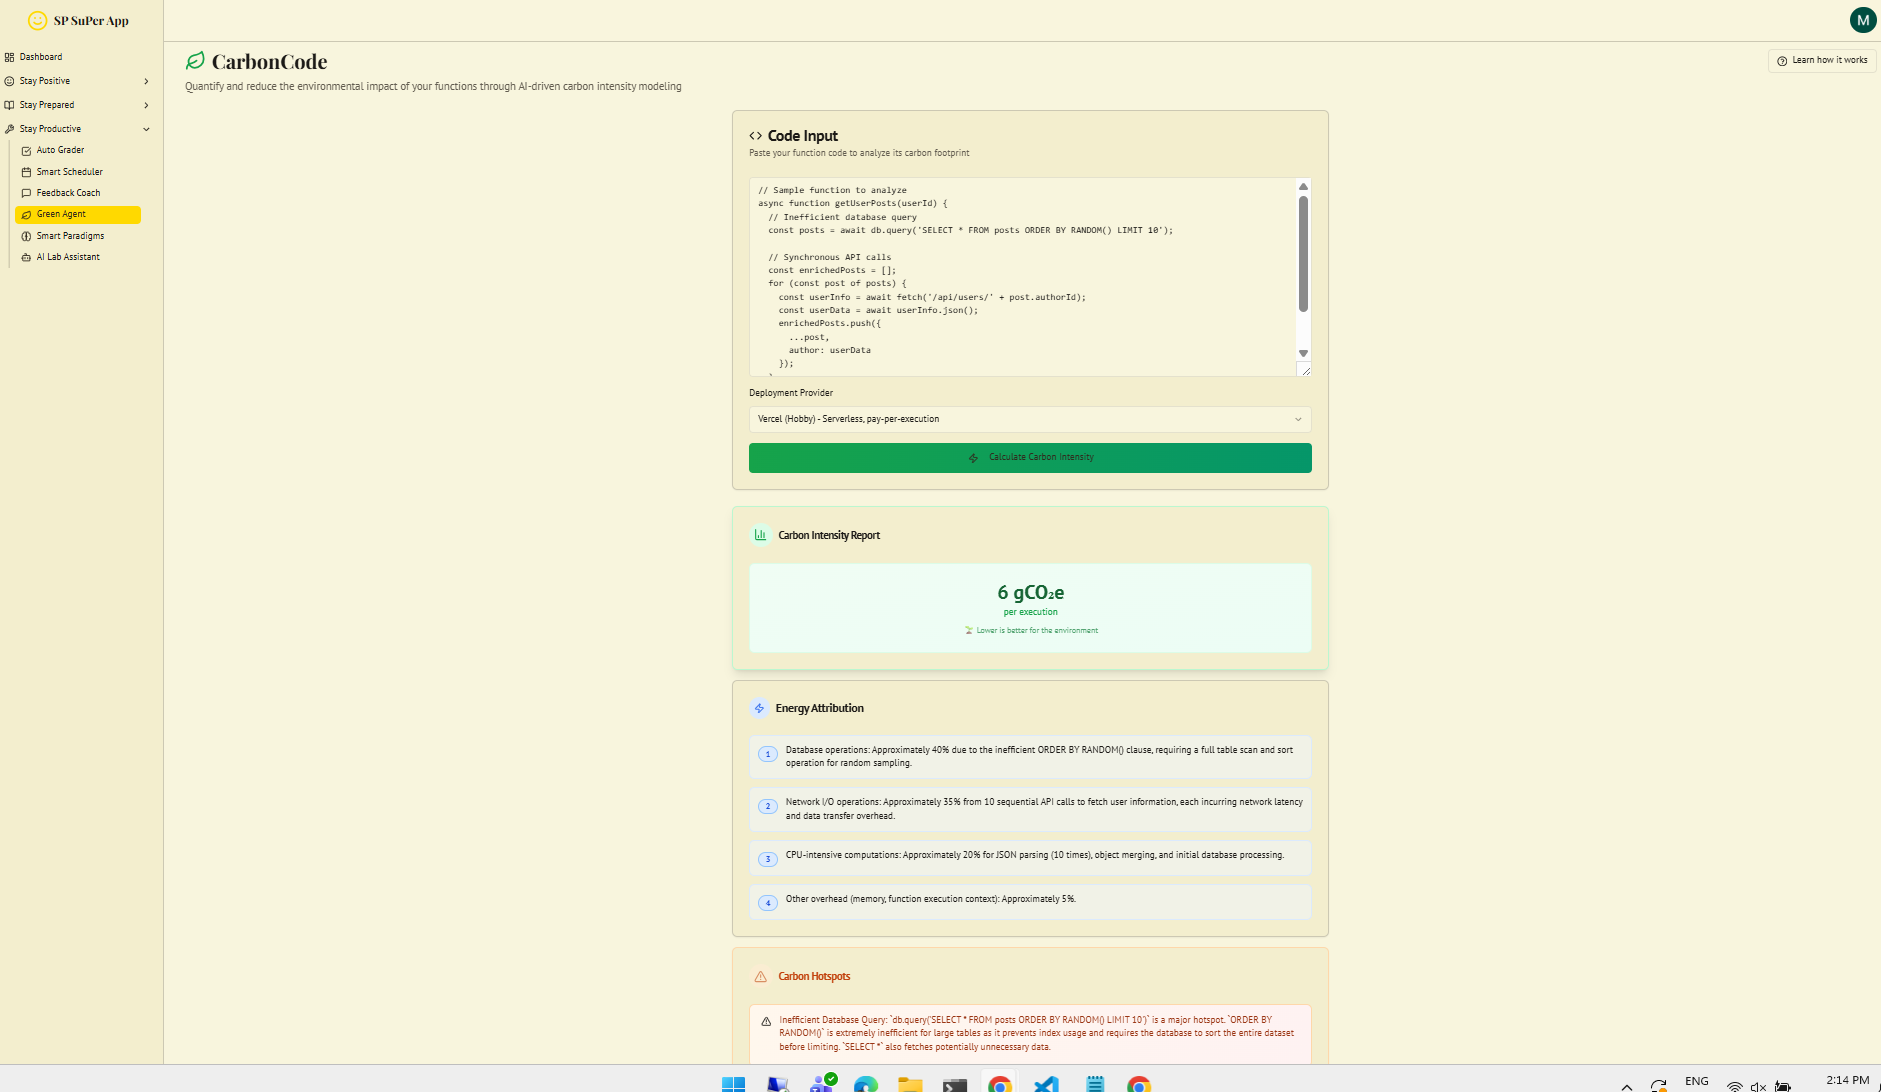Click the SP SuPer App smiley logo
The image size is (1881, 1092).
coord(38,20)
